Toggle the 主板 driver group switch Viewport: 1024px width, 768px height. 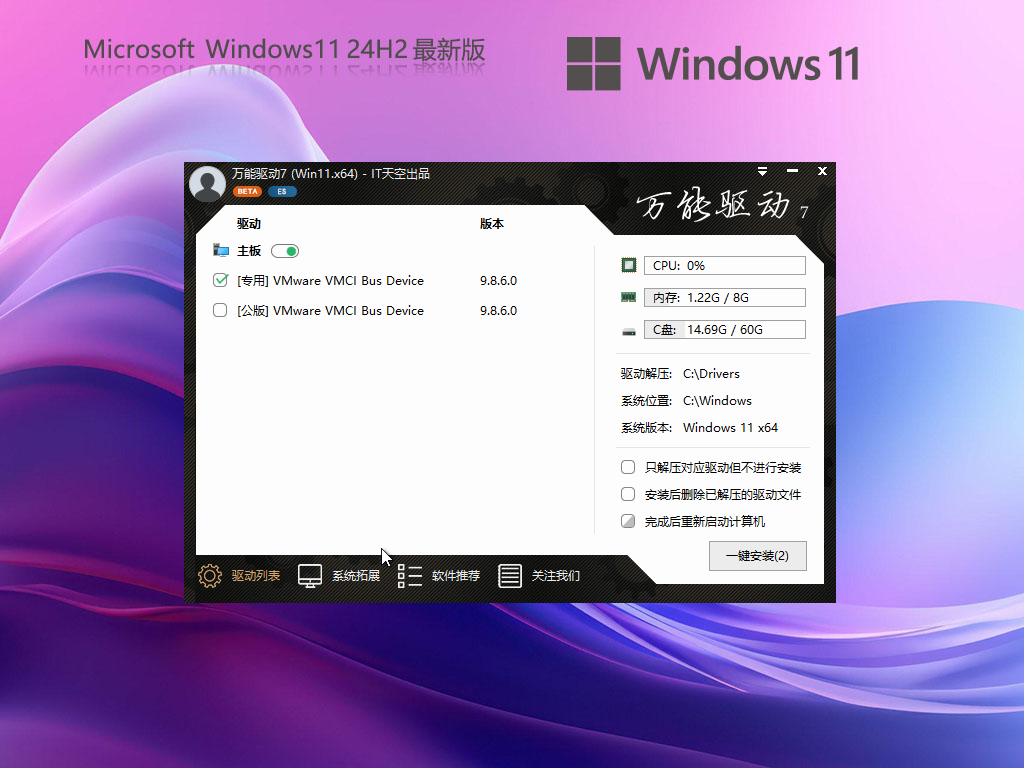(x=285, y=251)
